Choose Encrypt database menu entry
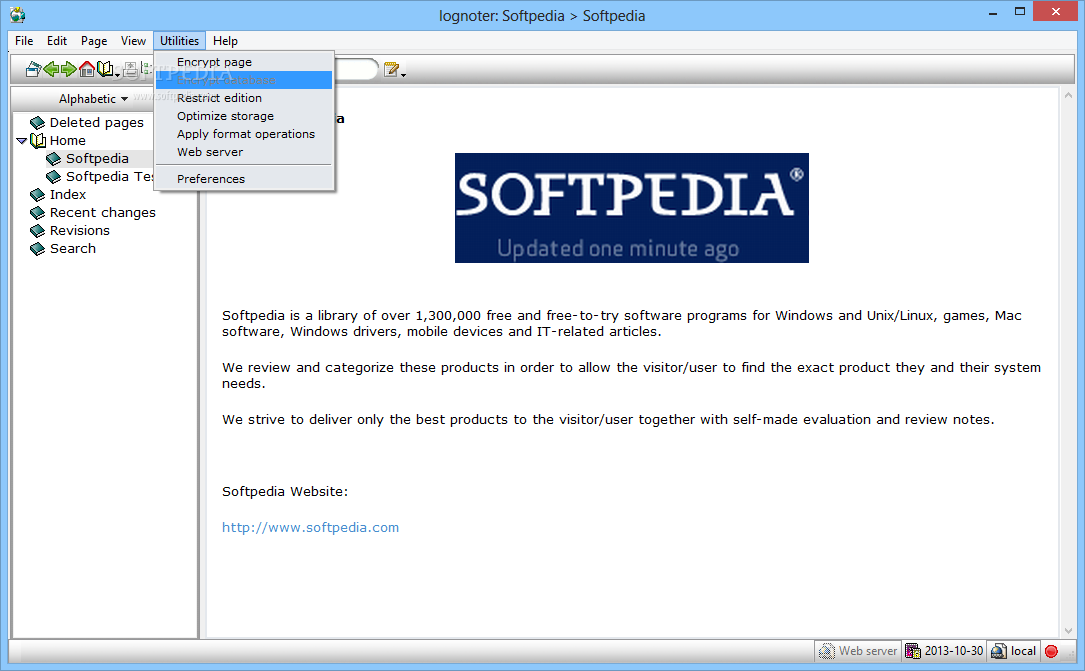Viewport: 1085px width, 671px height. (244, 80)
